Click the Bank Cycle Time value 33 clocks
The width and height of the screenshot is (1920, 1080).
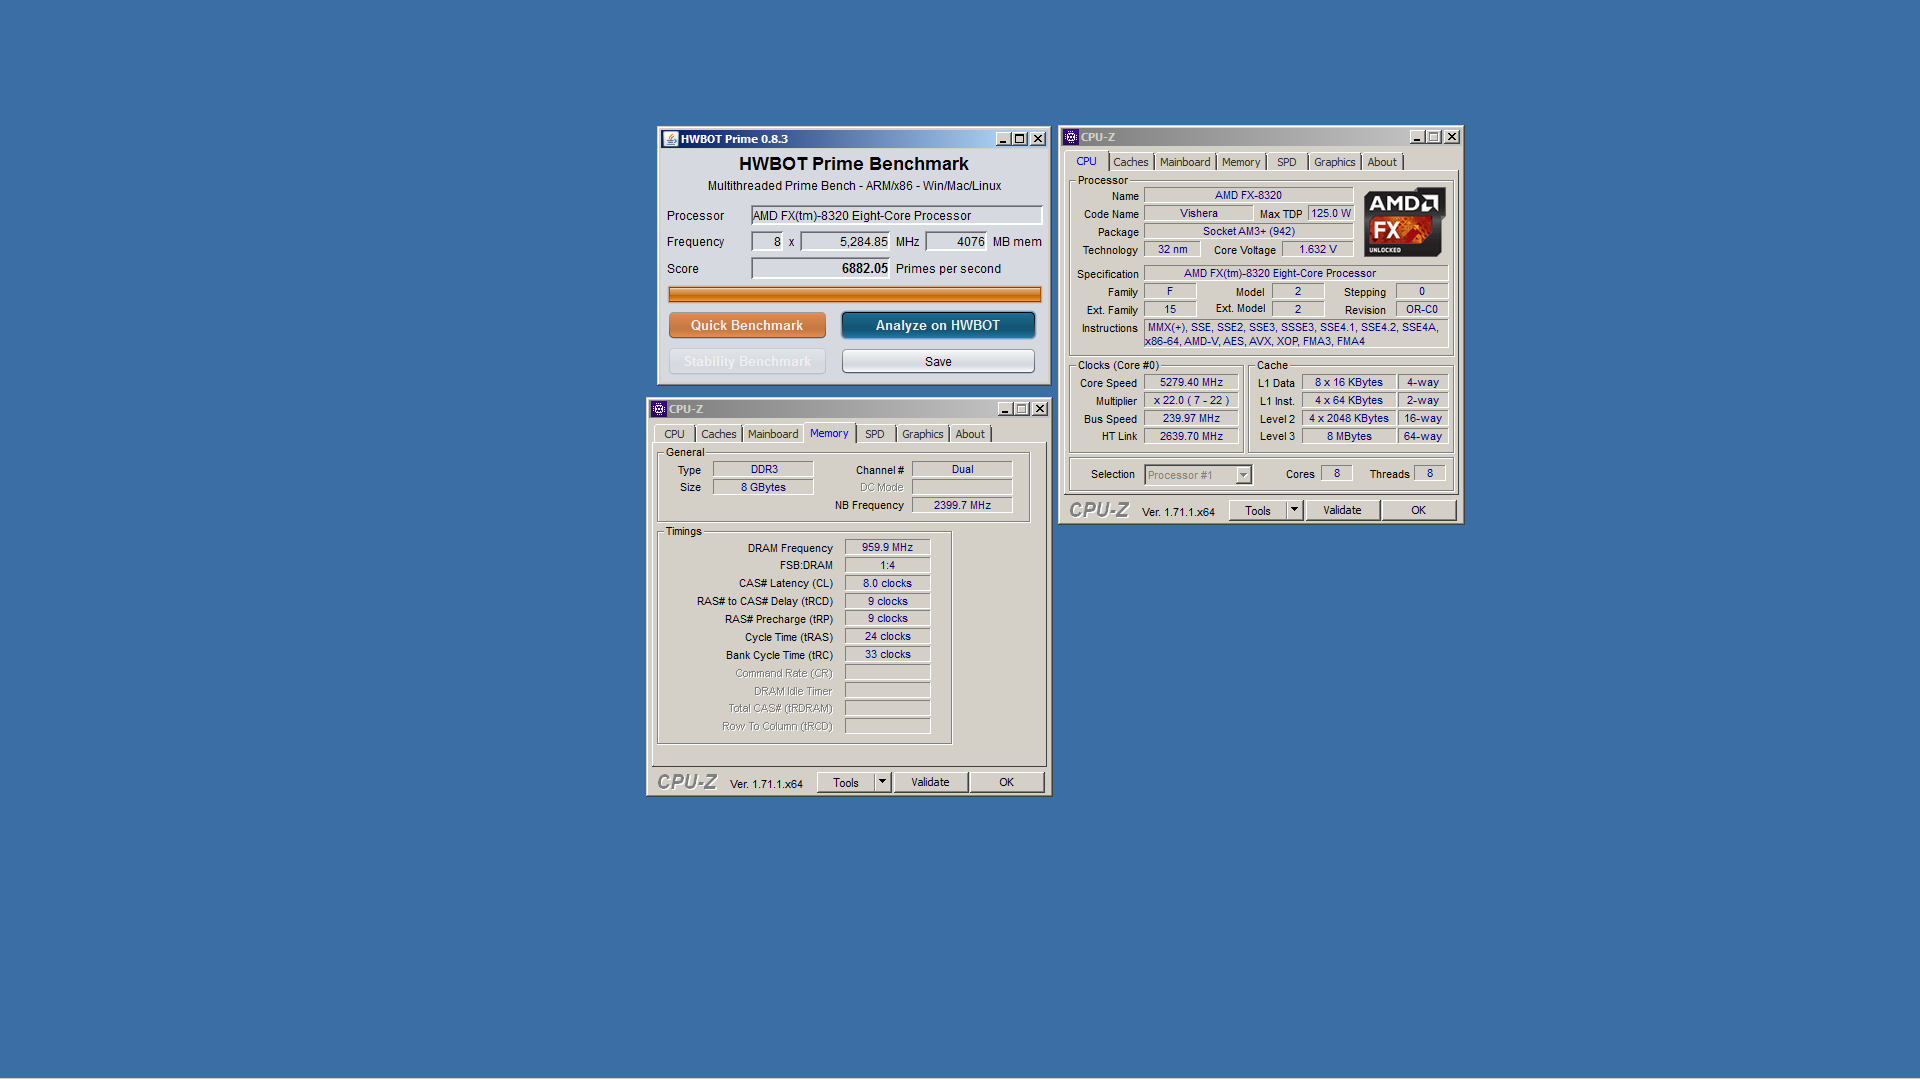(888, 655)
